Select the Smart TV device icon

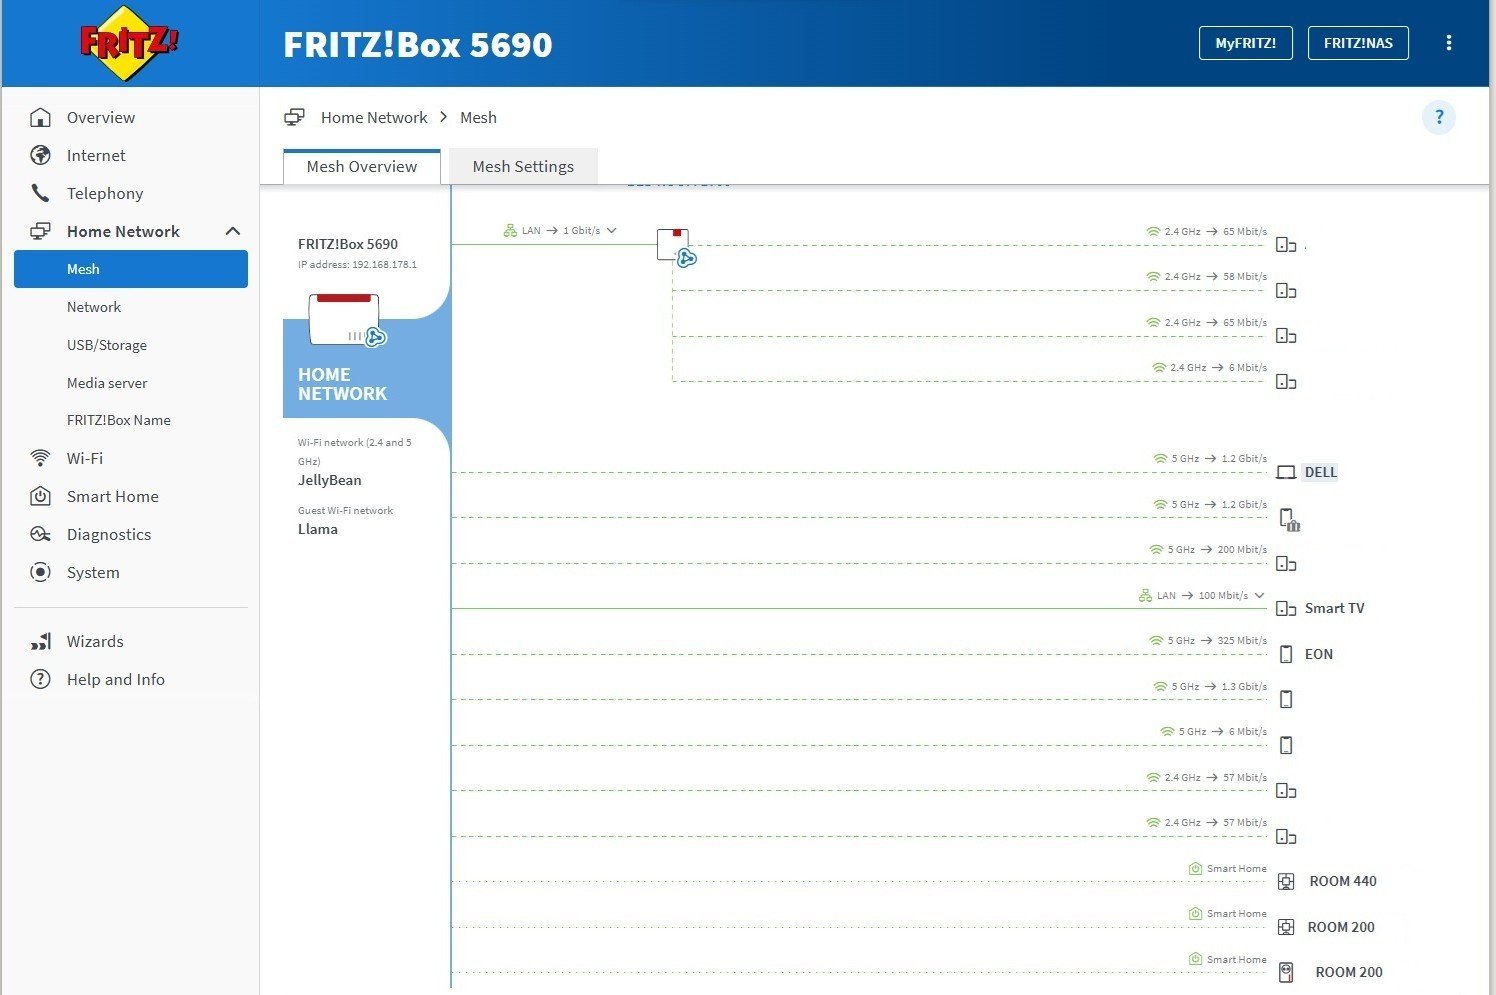coord(1286,609)
